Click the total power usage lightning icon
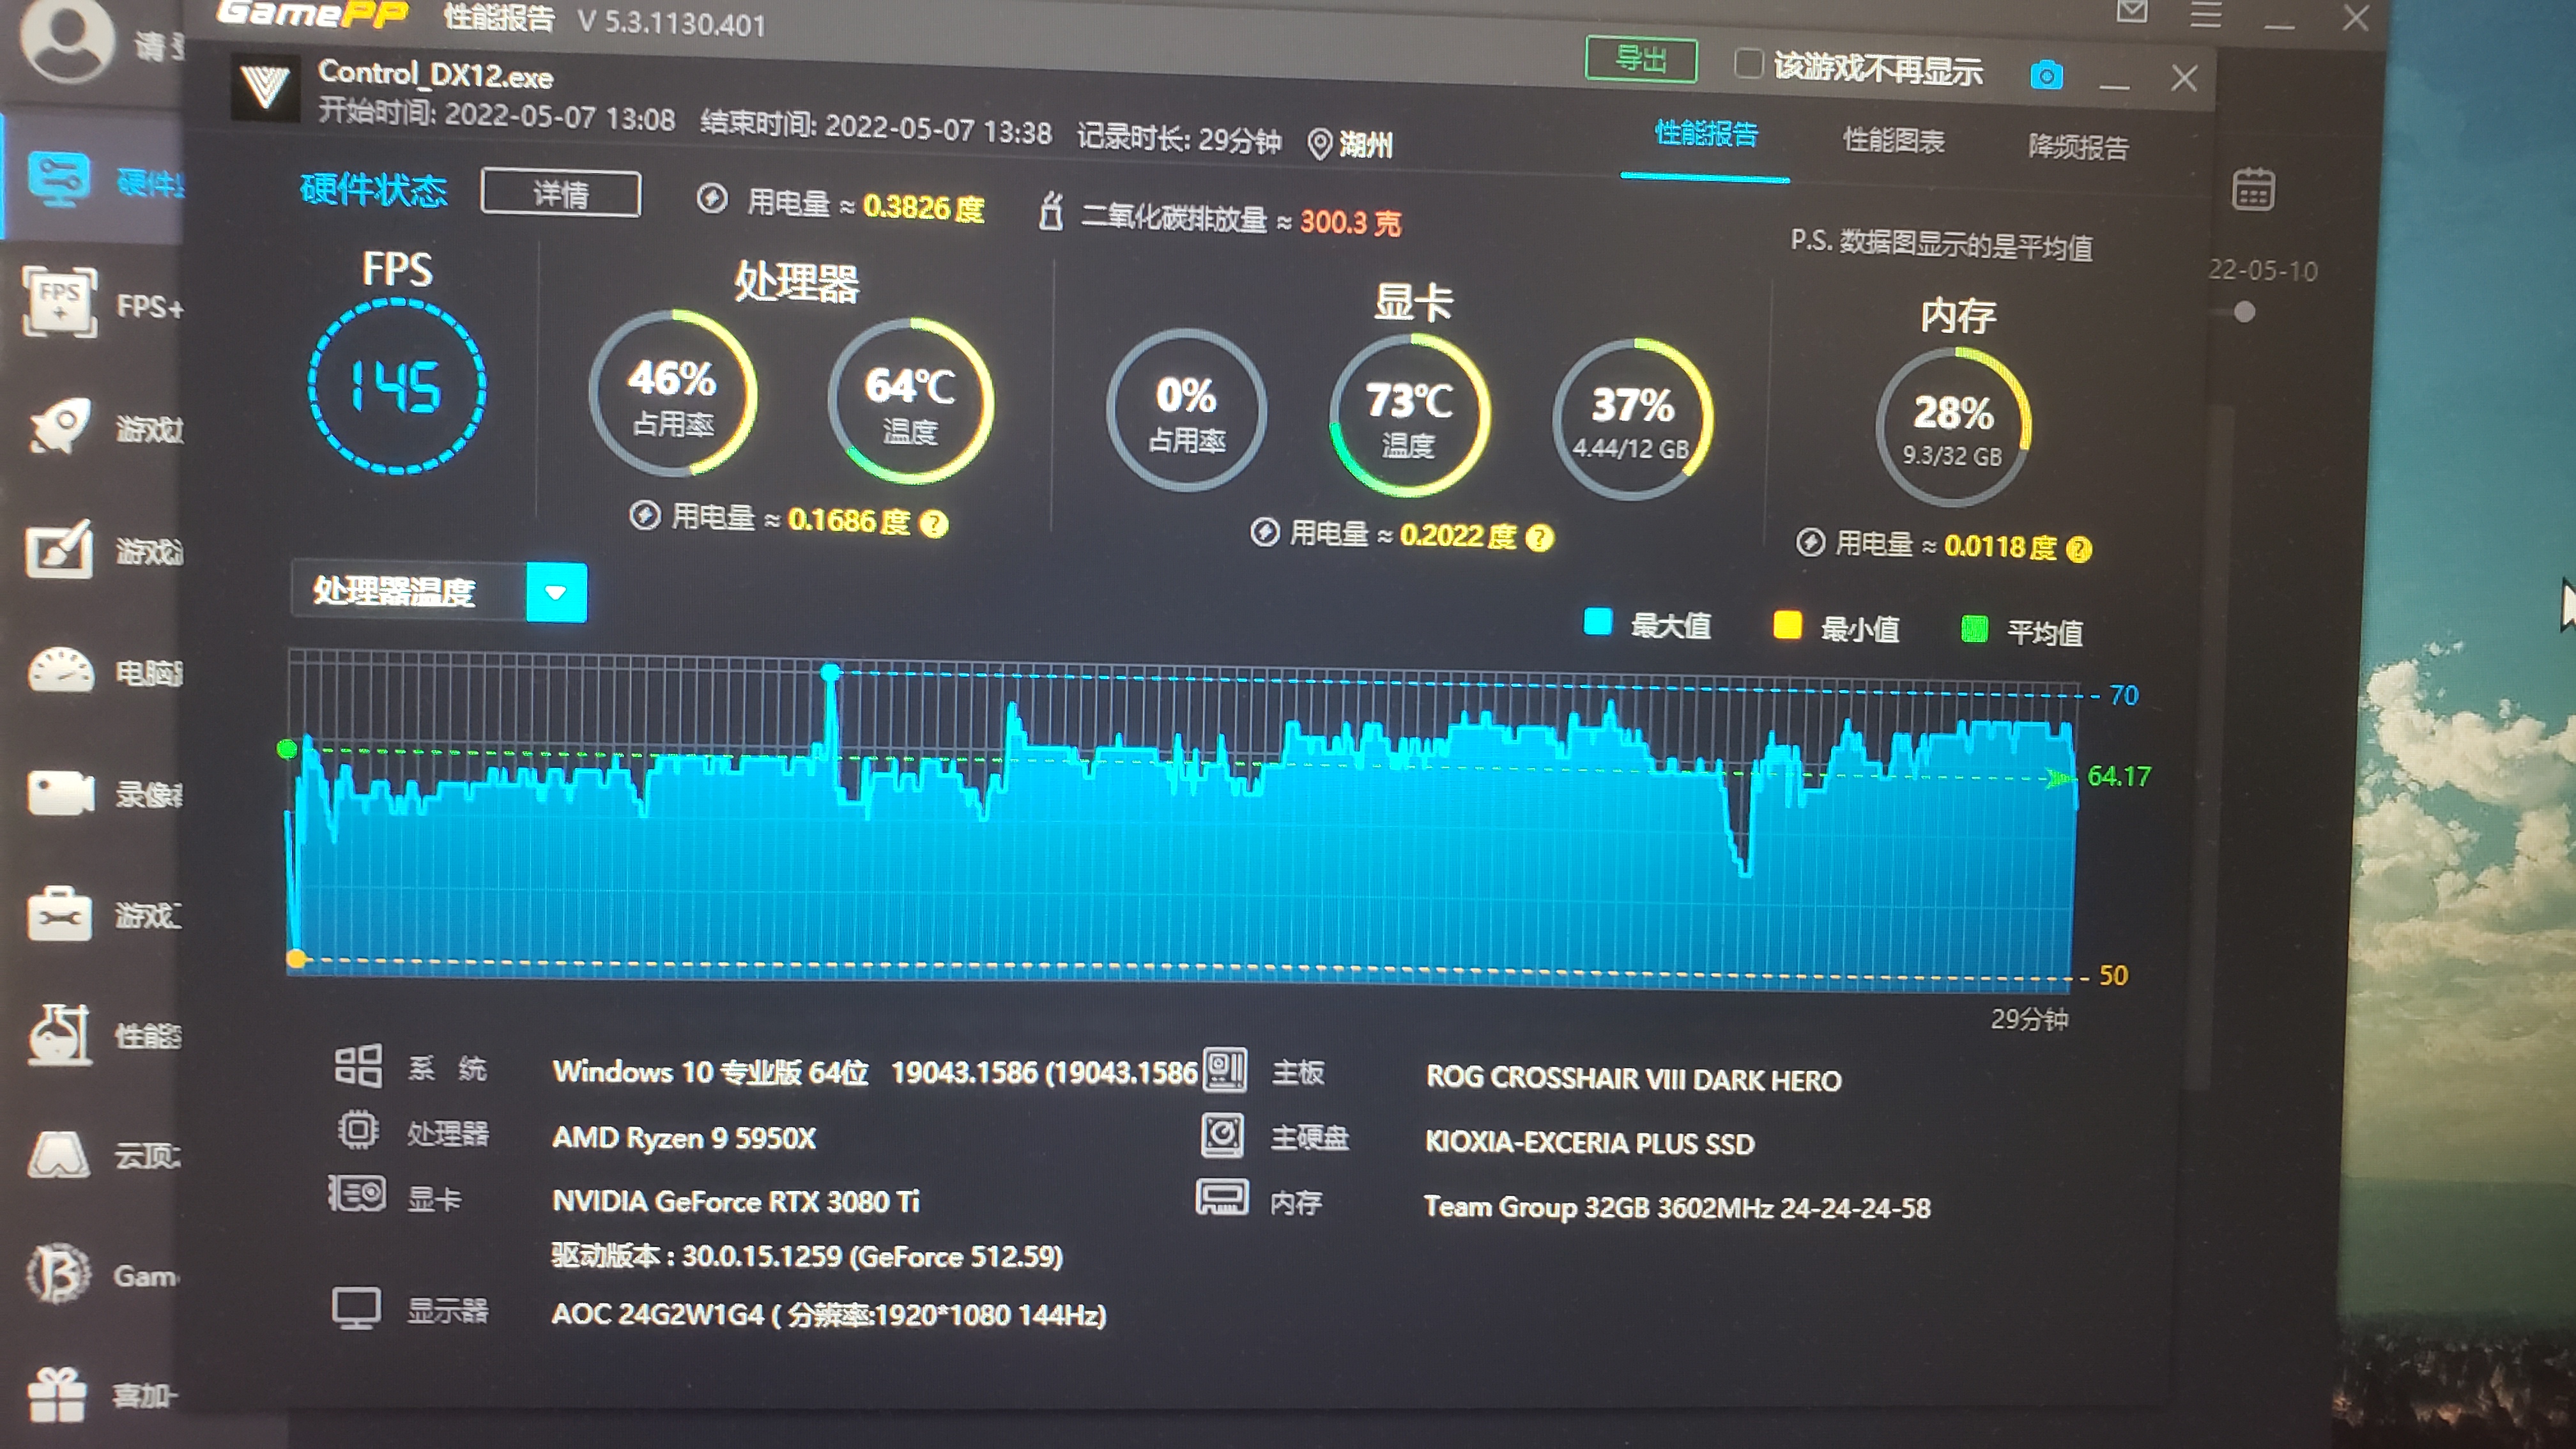 (x=711, y=198)
